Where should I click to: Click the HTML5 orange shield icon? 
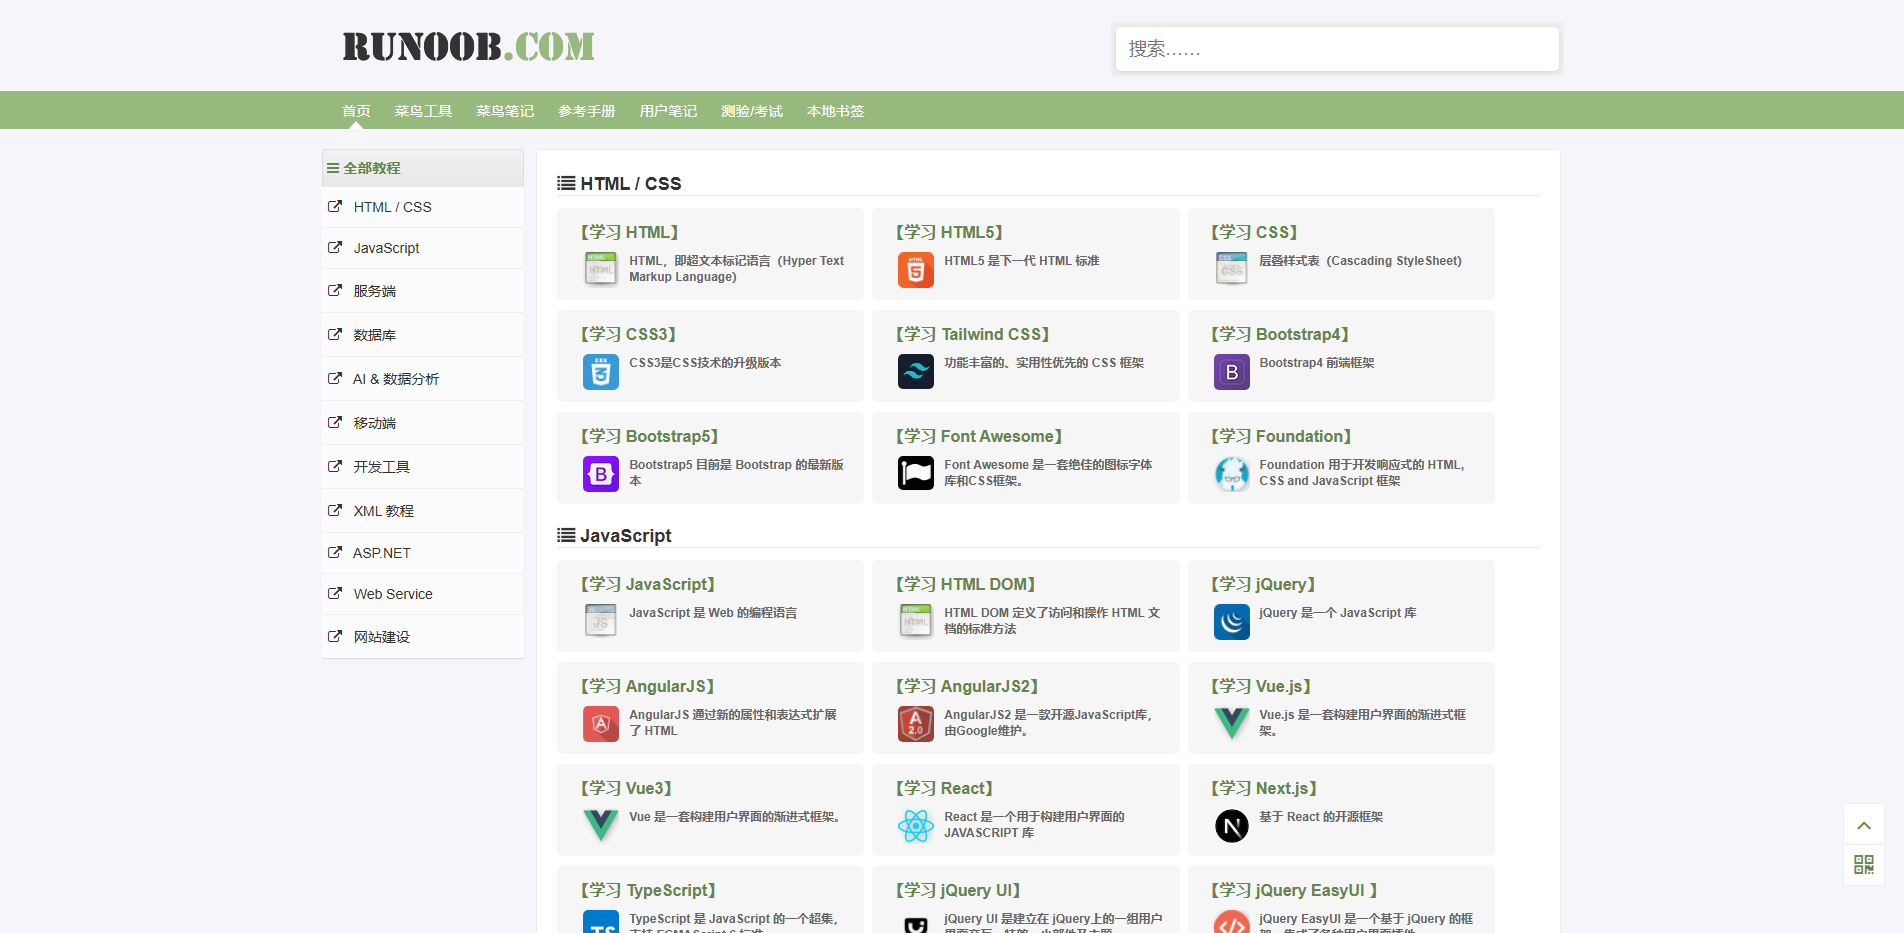click(915, 270)
